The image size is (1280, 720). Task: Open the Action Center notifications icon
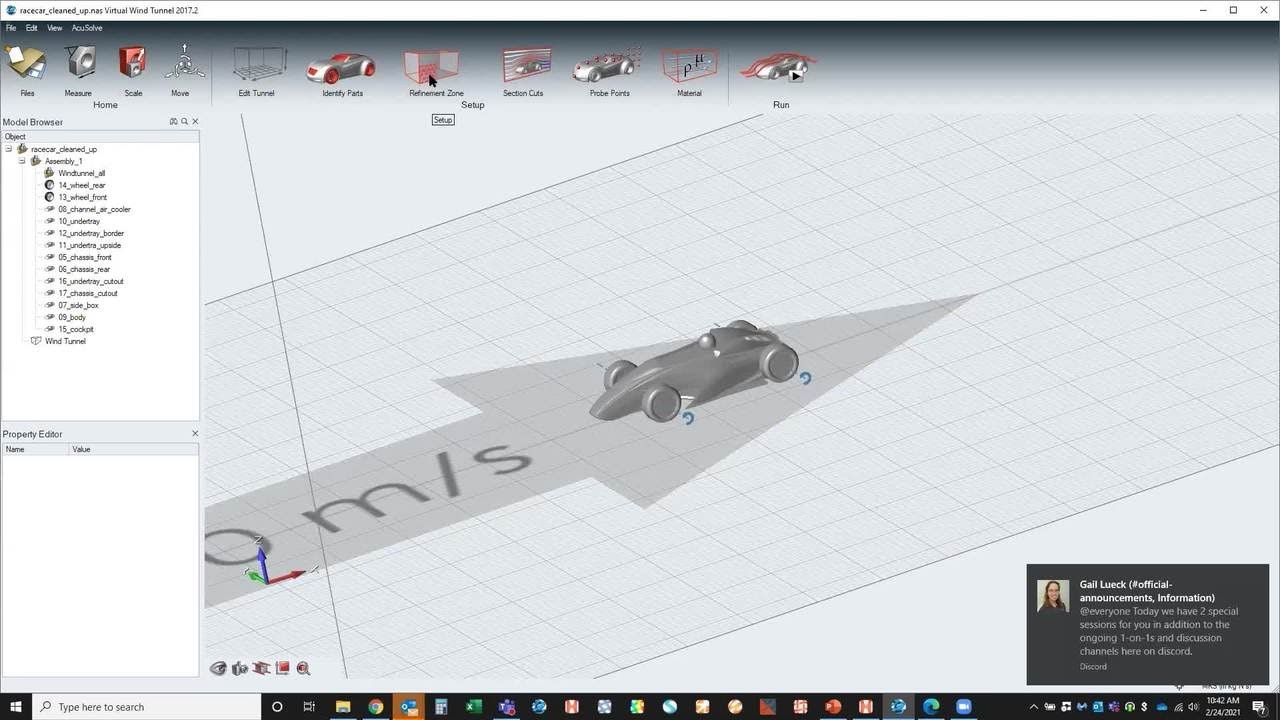[1259, 706]
